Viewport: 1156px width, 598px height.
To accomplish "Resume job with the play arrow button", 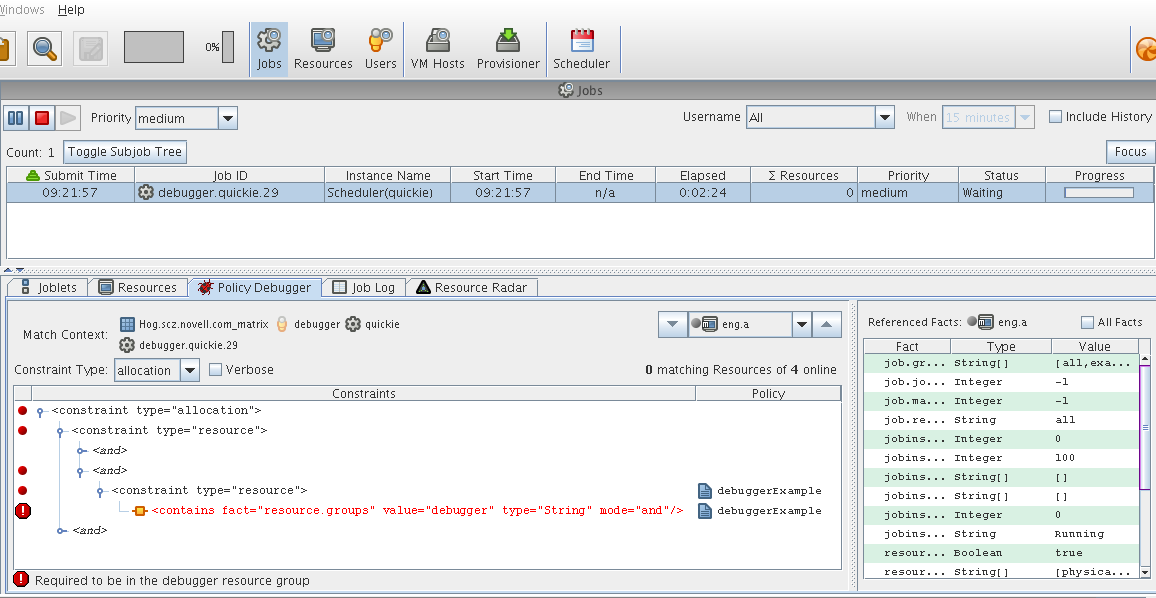I will pyautogui.click(x=68, y=118).
